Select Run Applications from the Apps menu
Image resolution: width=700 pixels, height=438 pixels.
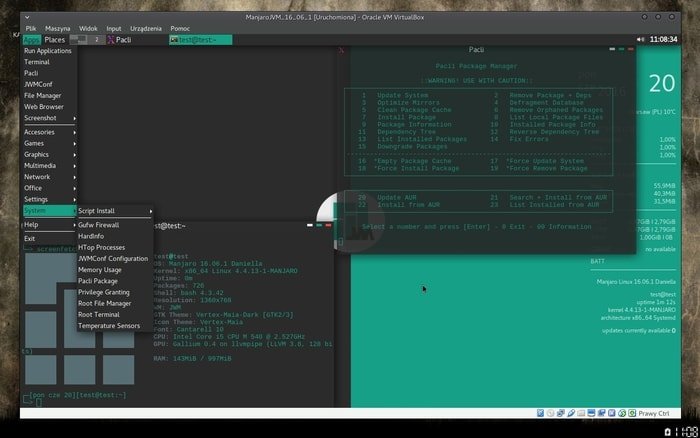49,51
